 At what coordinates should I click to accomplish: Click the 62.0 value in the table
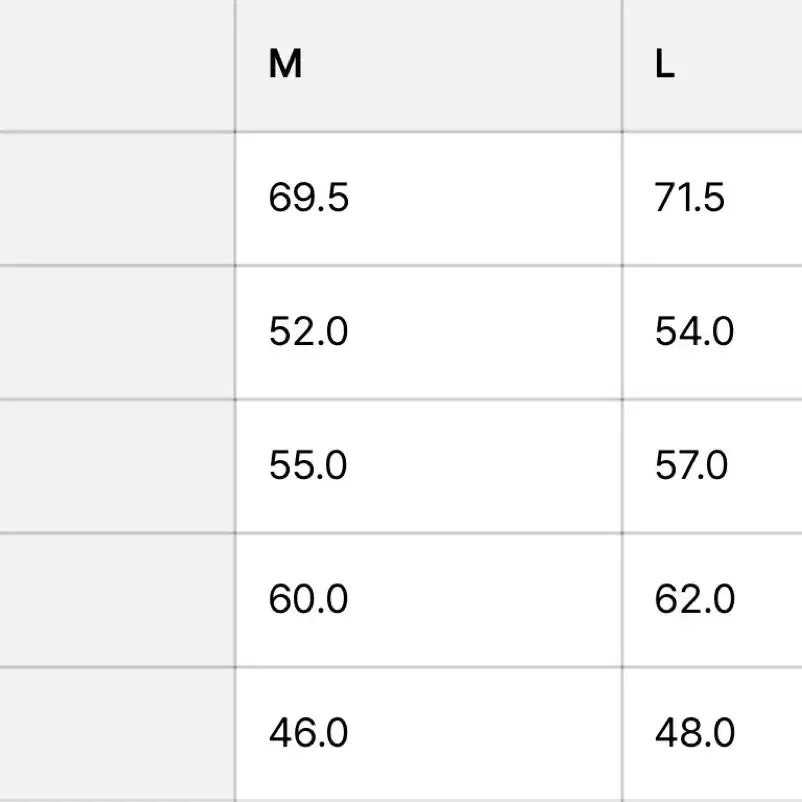(695, 600)
